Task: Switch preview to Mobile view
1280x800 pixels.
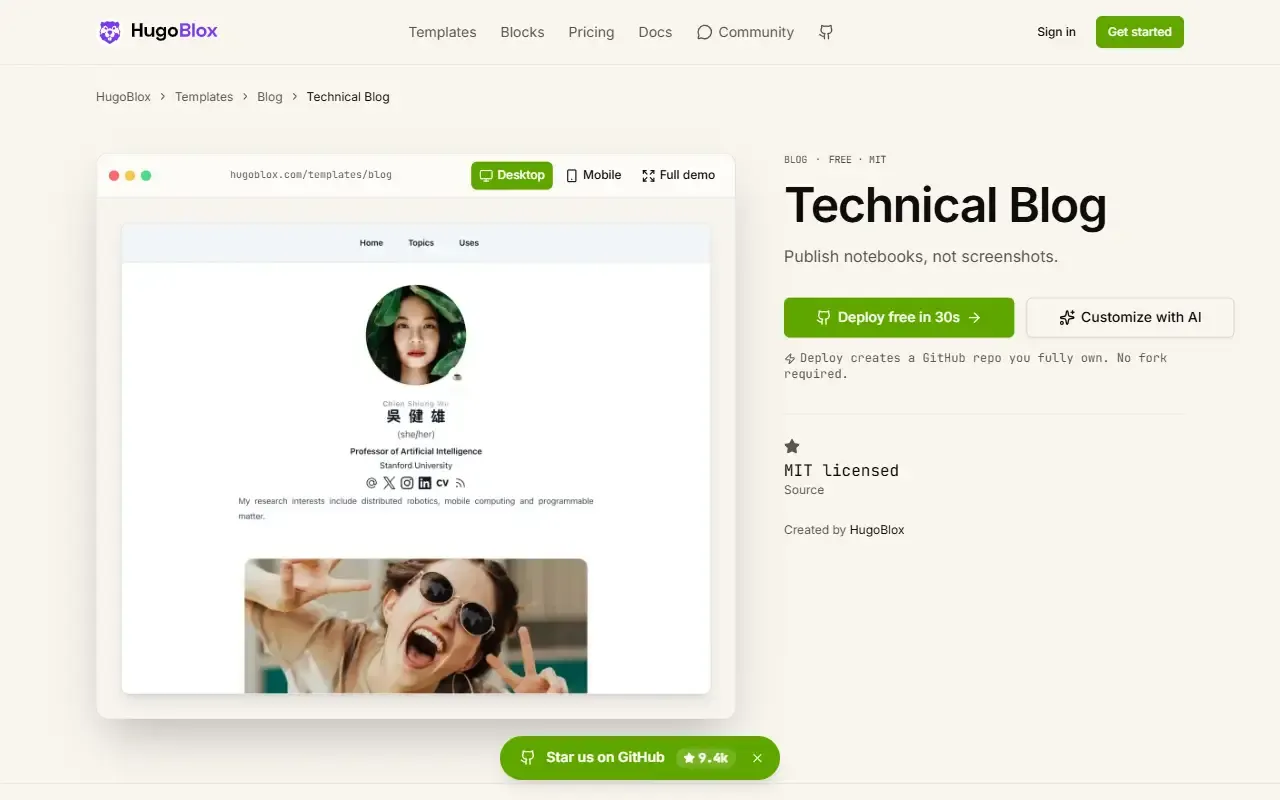Action: coord(594,175)
